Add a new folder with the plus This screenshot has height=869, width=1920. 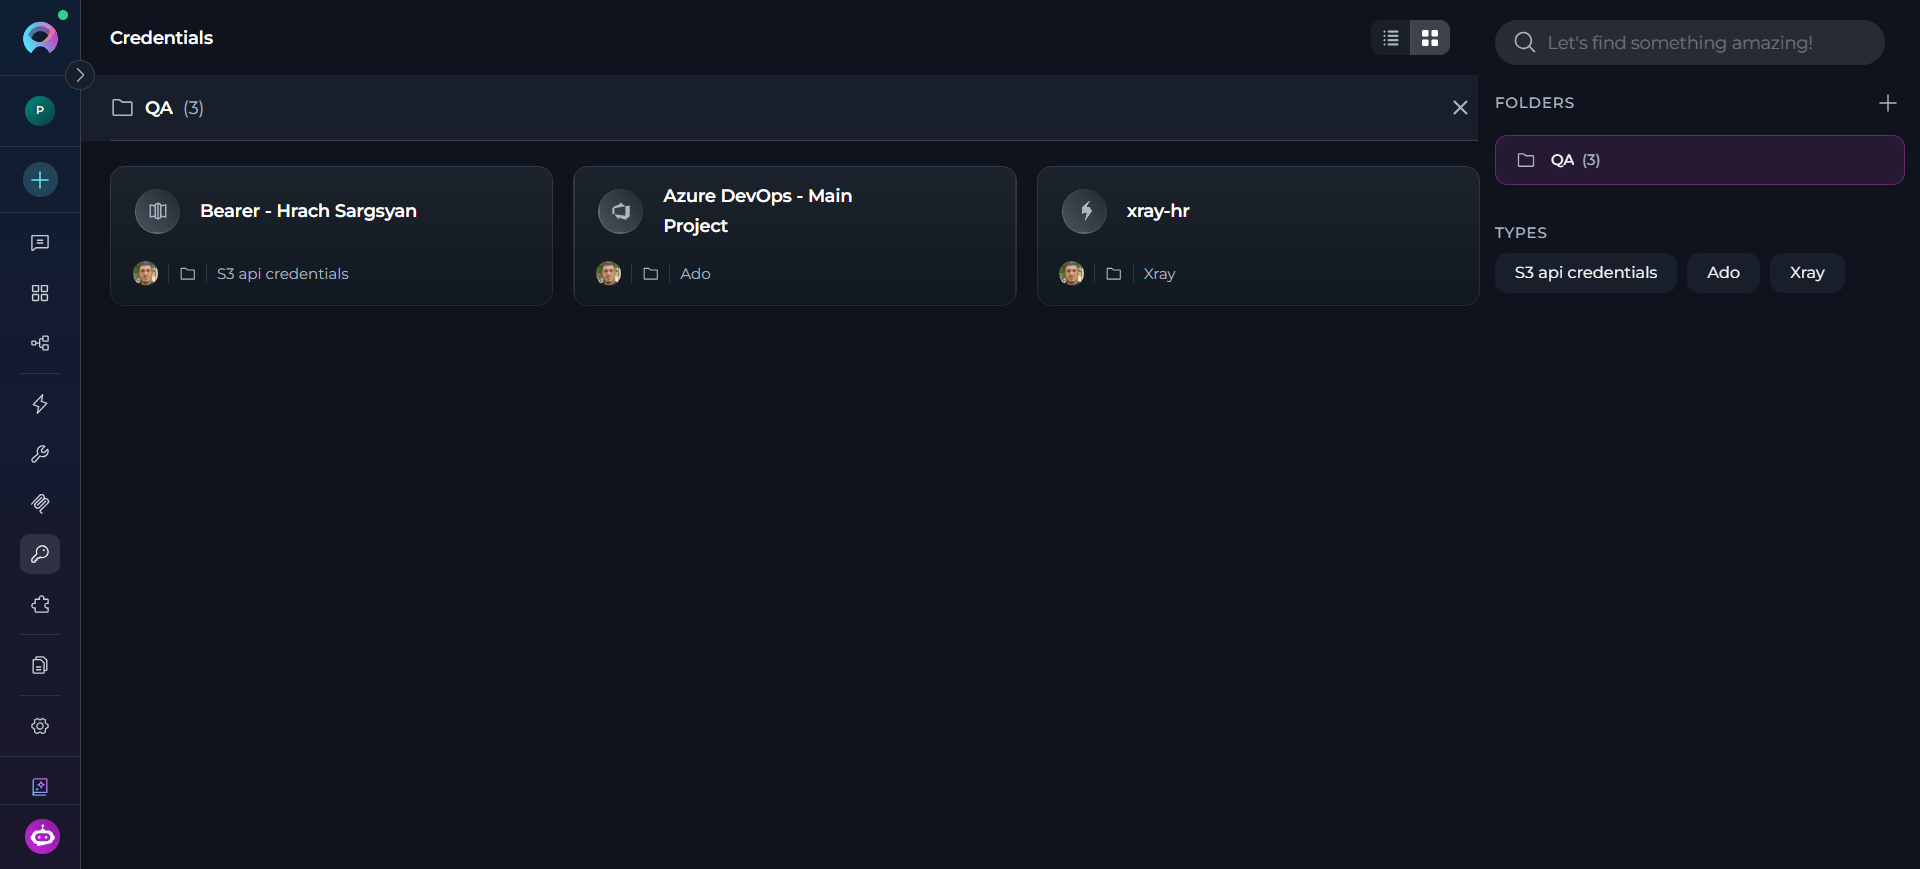coord(1888,103)
